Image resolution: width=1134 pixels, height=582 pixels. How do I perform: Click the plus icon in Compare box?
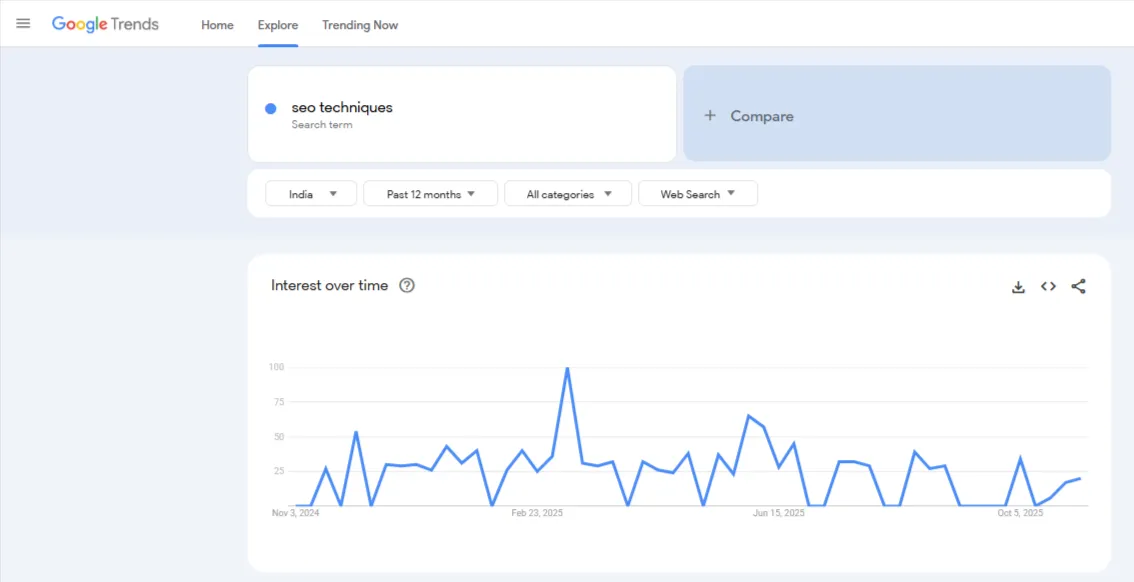[x=710, y=115]
